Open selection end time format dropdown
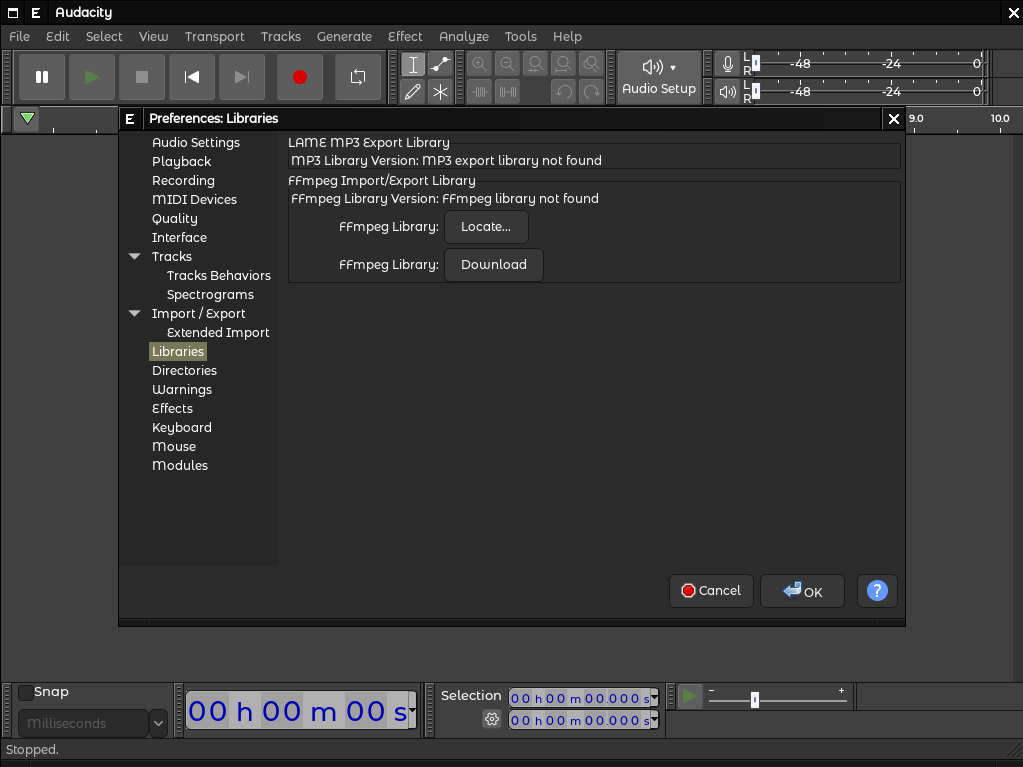The height and width of the screenshot is (767, 1023). (x=654, y=719)
